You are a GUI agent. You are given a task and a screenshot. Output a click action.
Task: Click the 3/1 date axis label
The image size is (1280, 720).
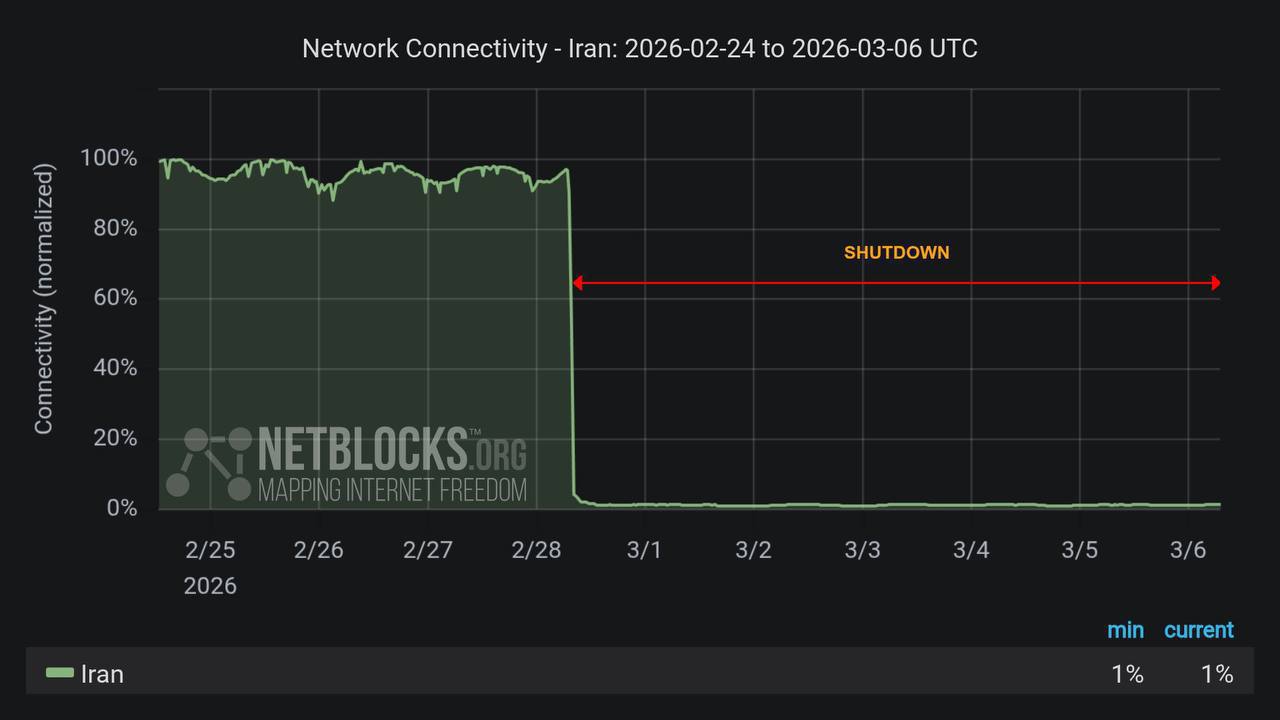point(644,550)
